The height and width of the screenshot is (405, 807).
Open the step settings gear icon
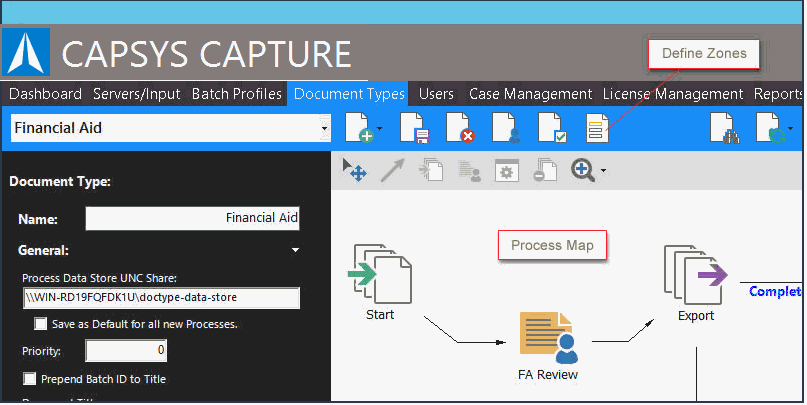click(506, 171)
